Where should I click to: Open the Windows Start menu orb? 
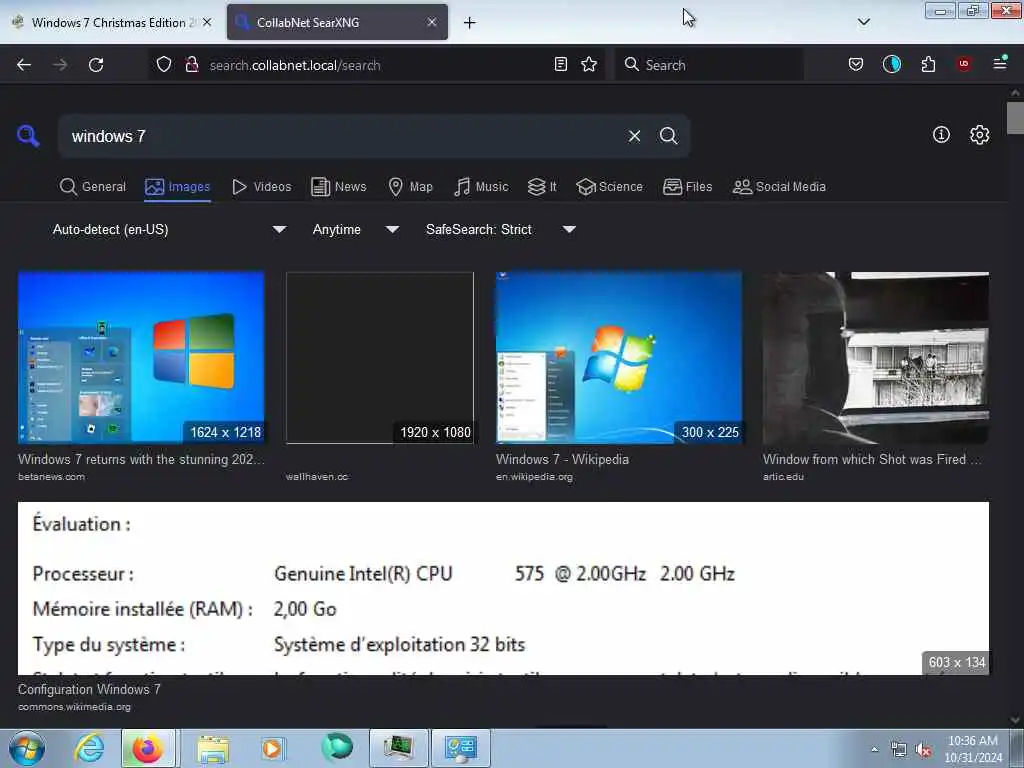[x=27, y=748]
